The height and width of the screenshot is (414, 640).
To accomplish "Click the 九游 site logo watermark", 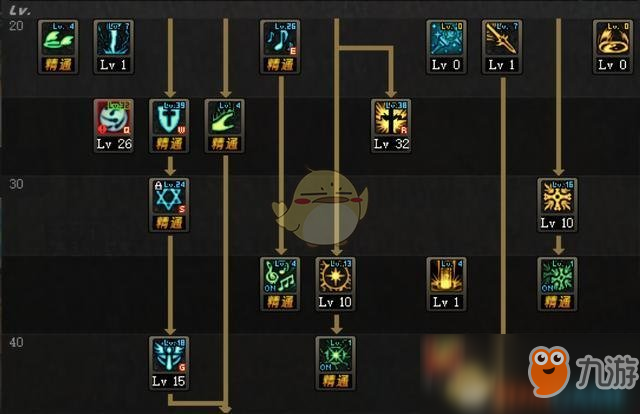I will (583, 371).
